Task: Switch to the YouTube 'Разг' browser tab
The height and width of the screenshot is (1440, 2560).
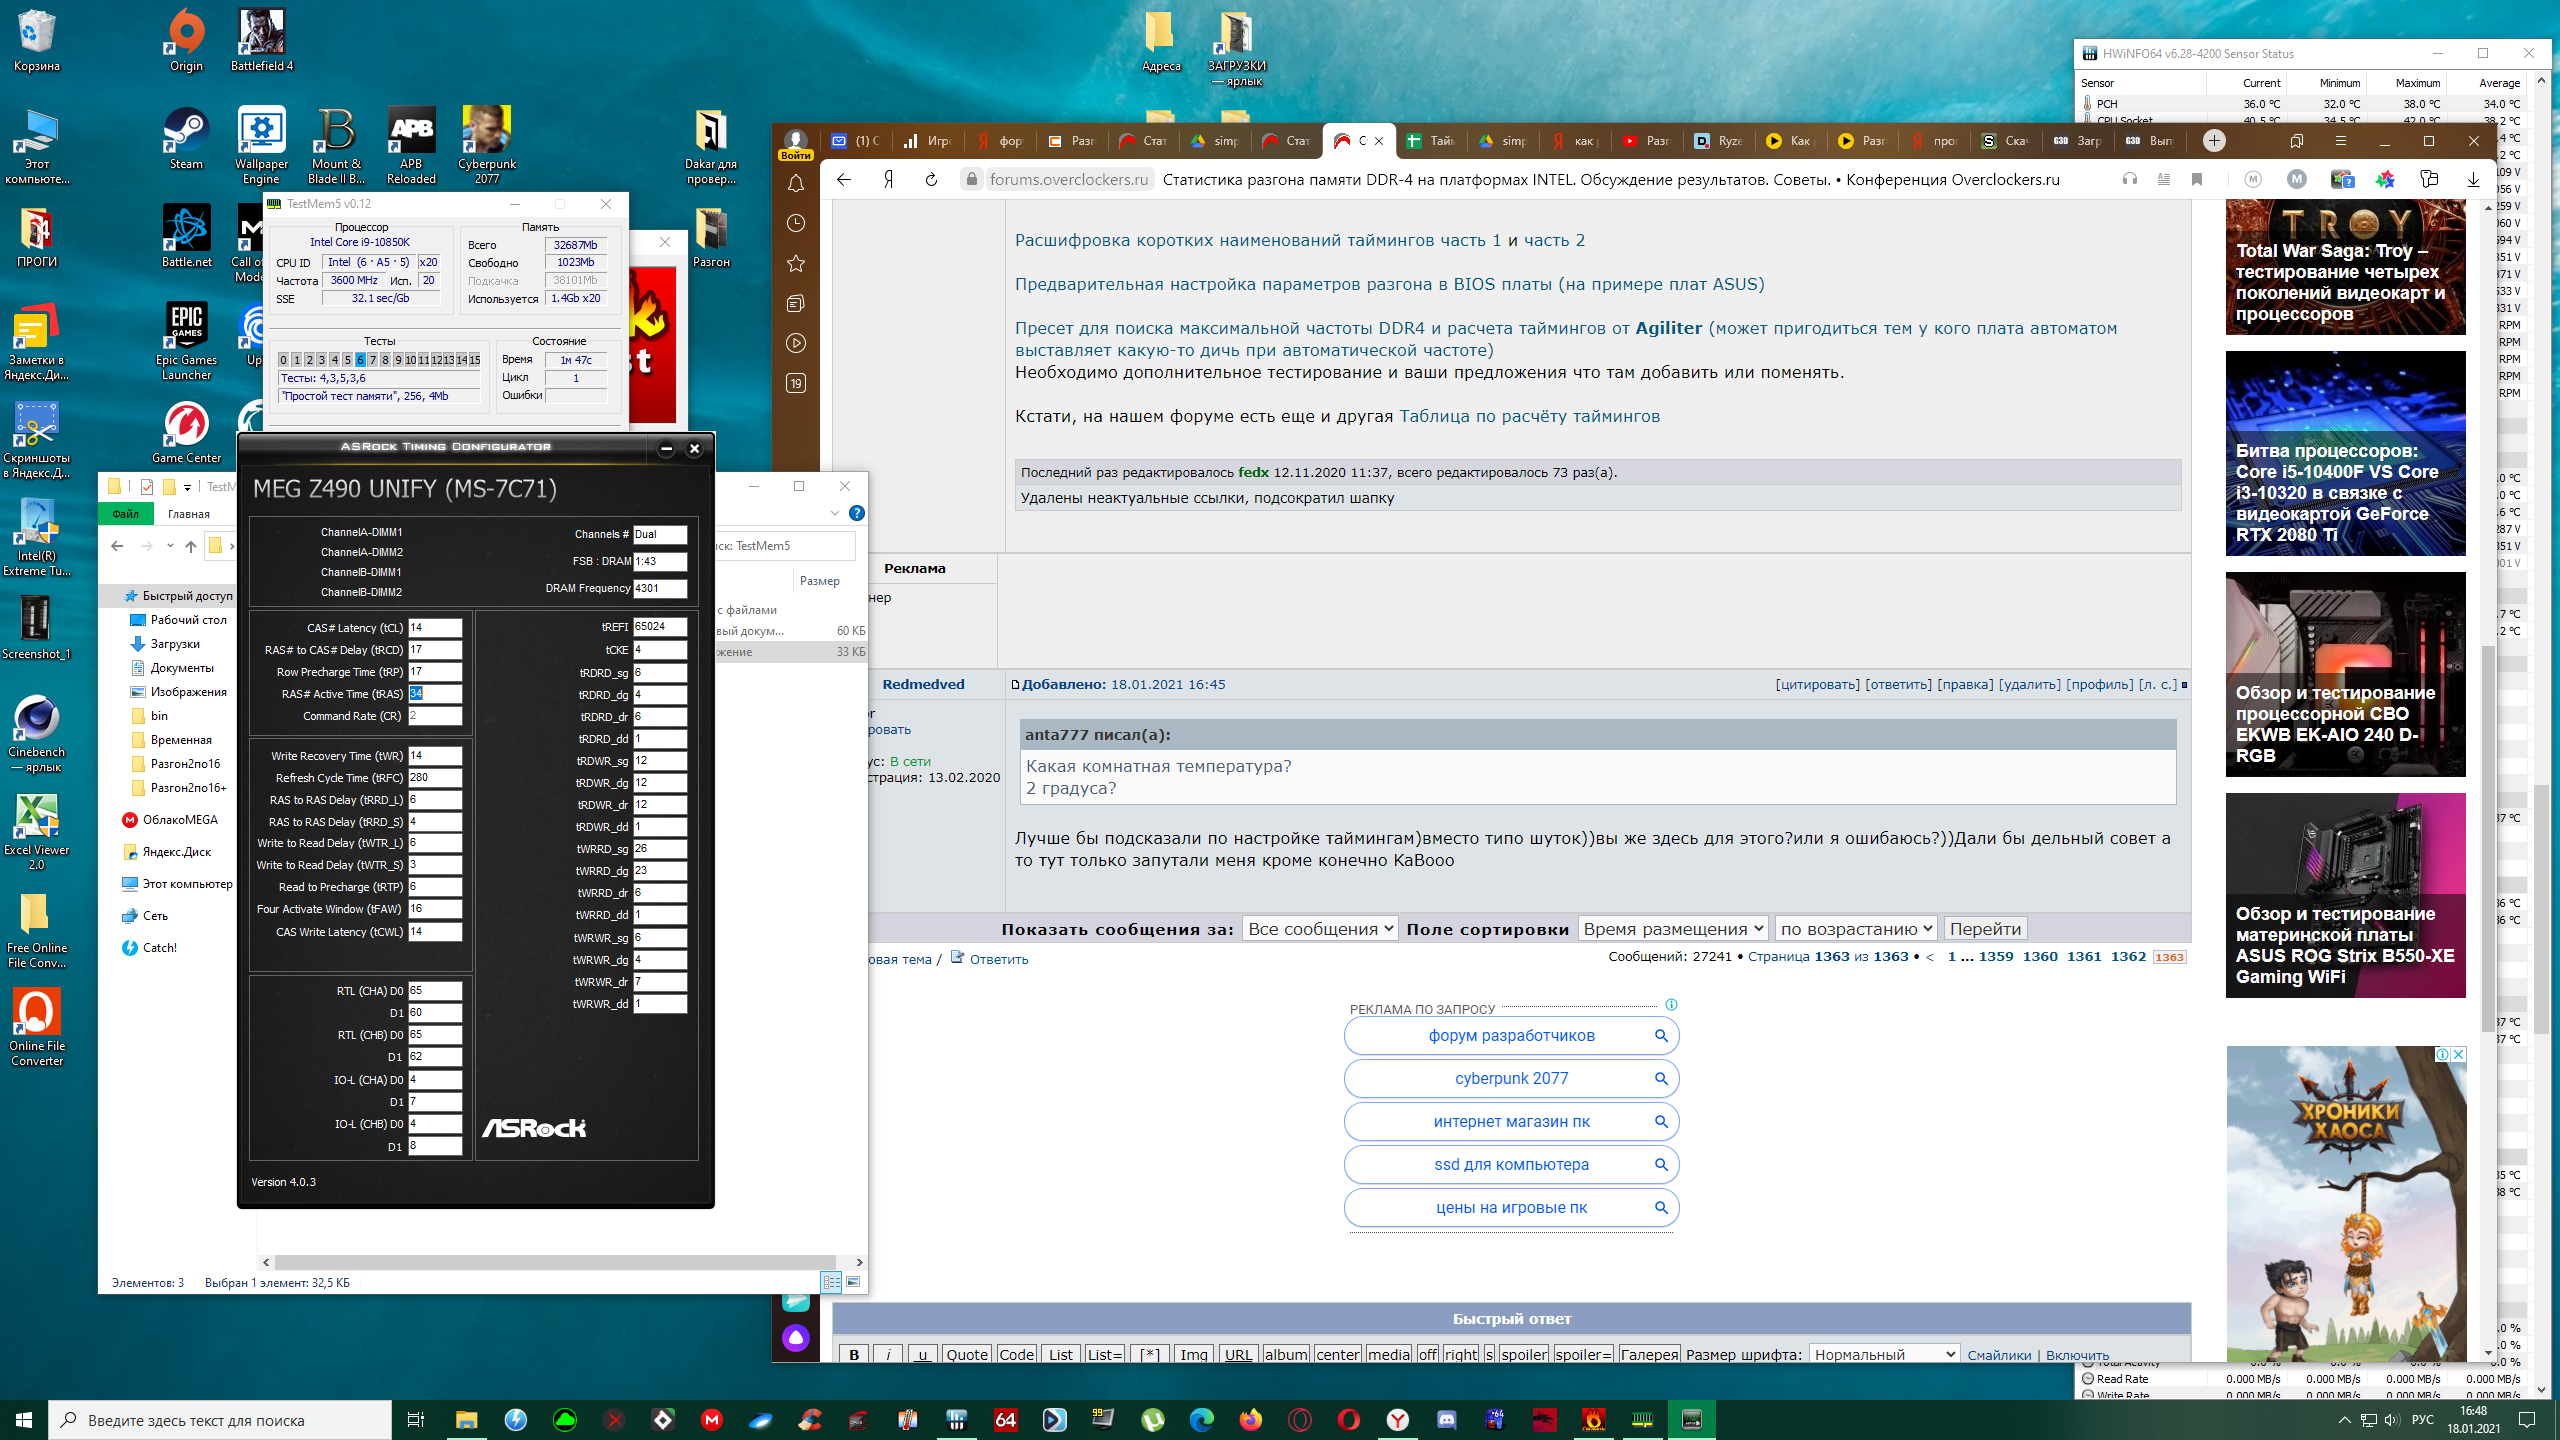Action: click(x=1646, y=141)
